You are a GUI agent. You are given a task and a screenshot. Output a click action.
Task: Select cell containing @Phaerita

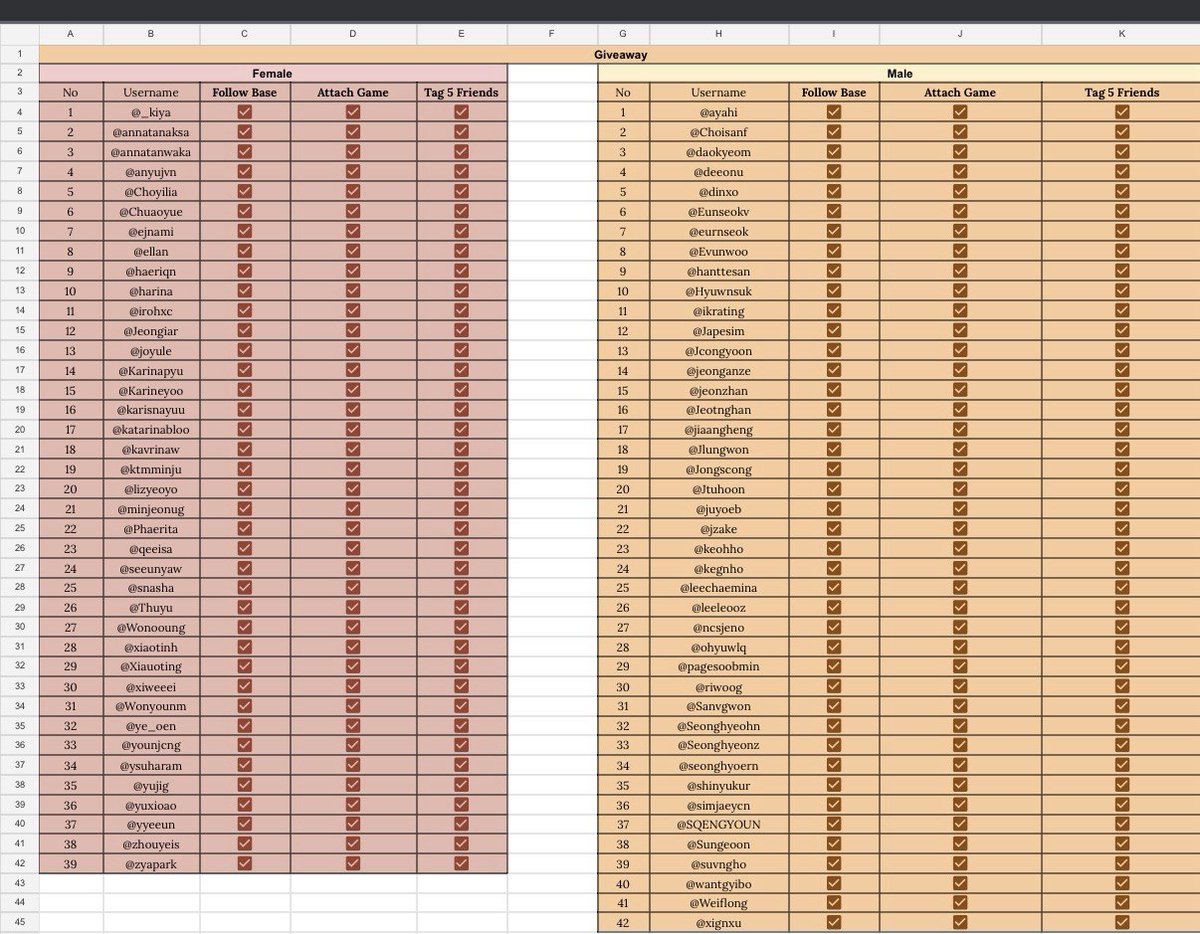coord(151,528)
